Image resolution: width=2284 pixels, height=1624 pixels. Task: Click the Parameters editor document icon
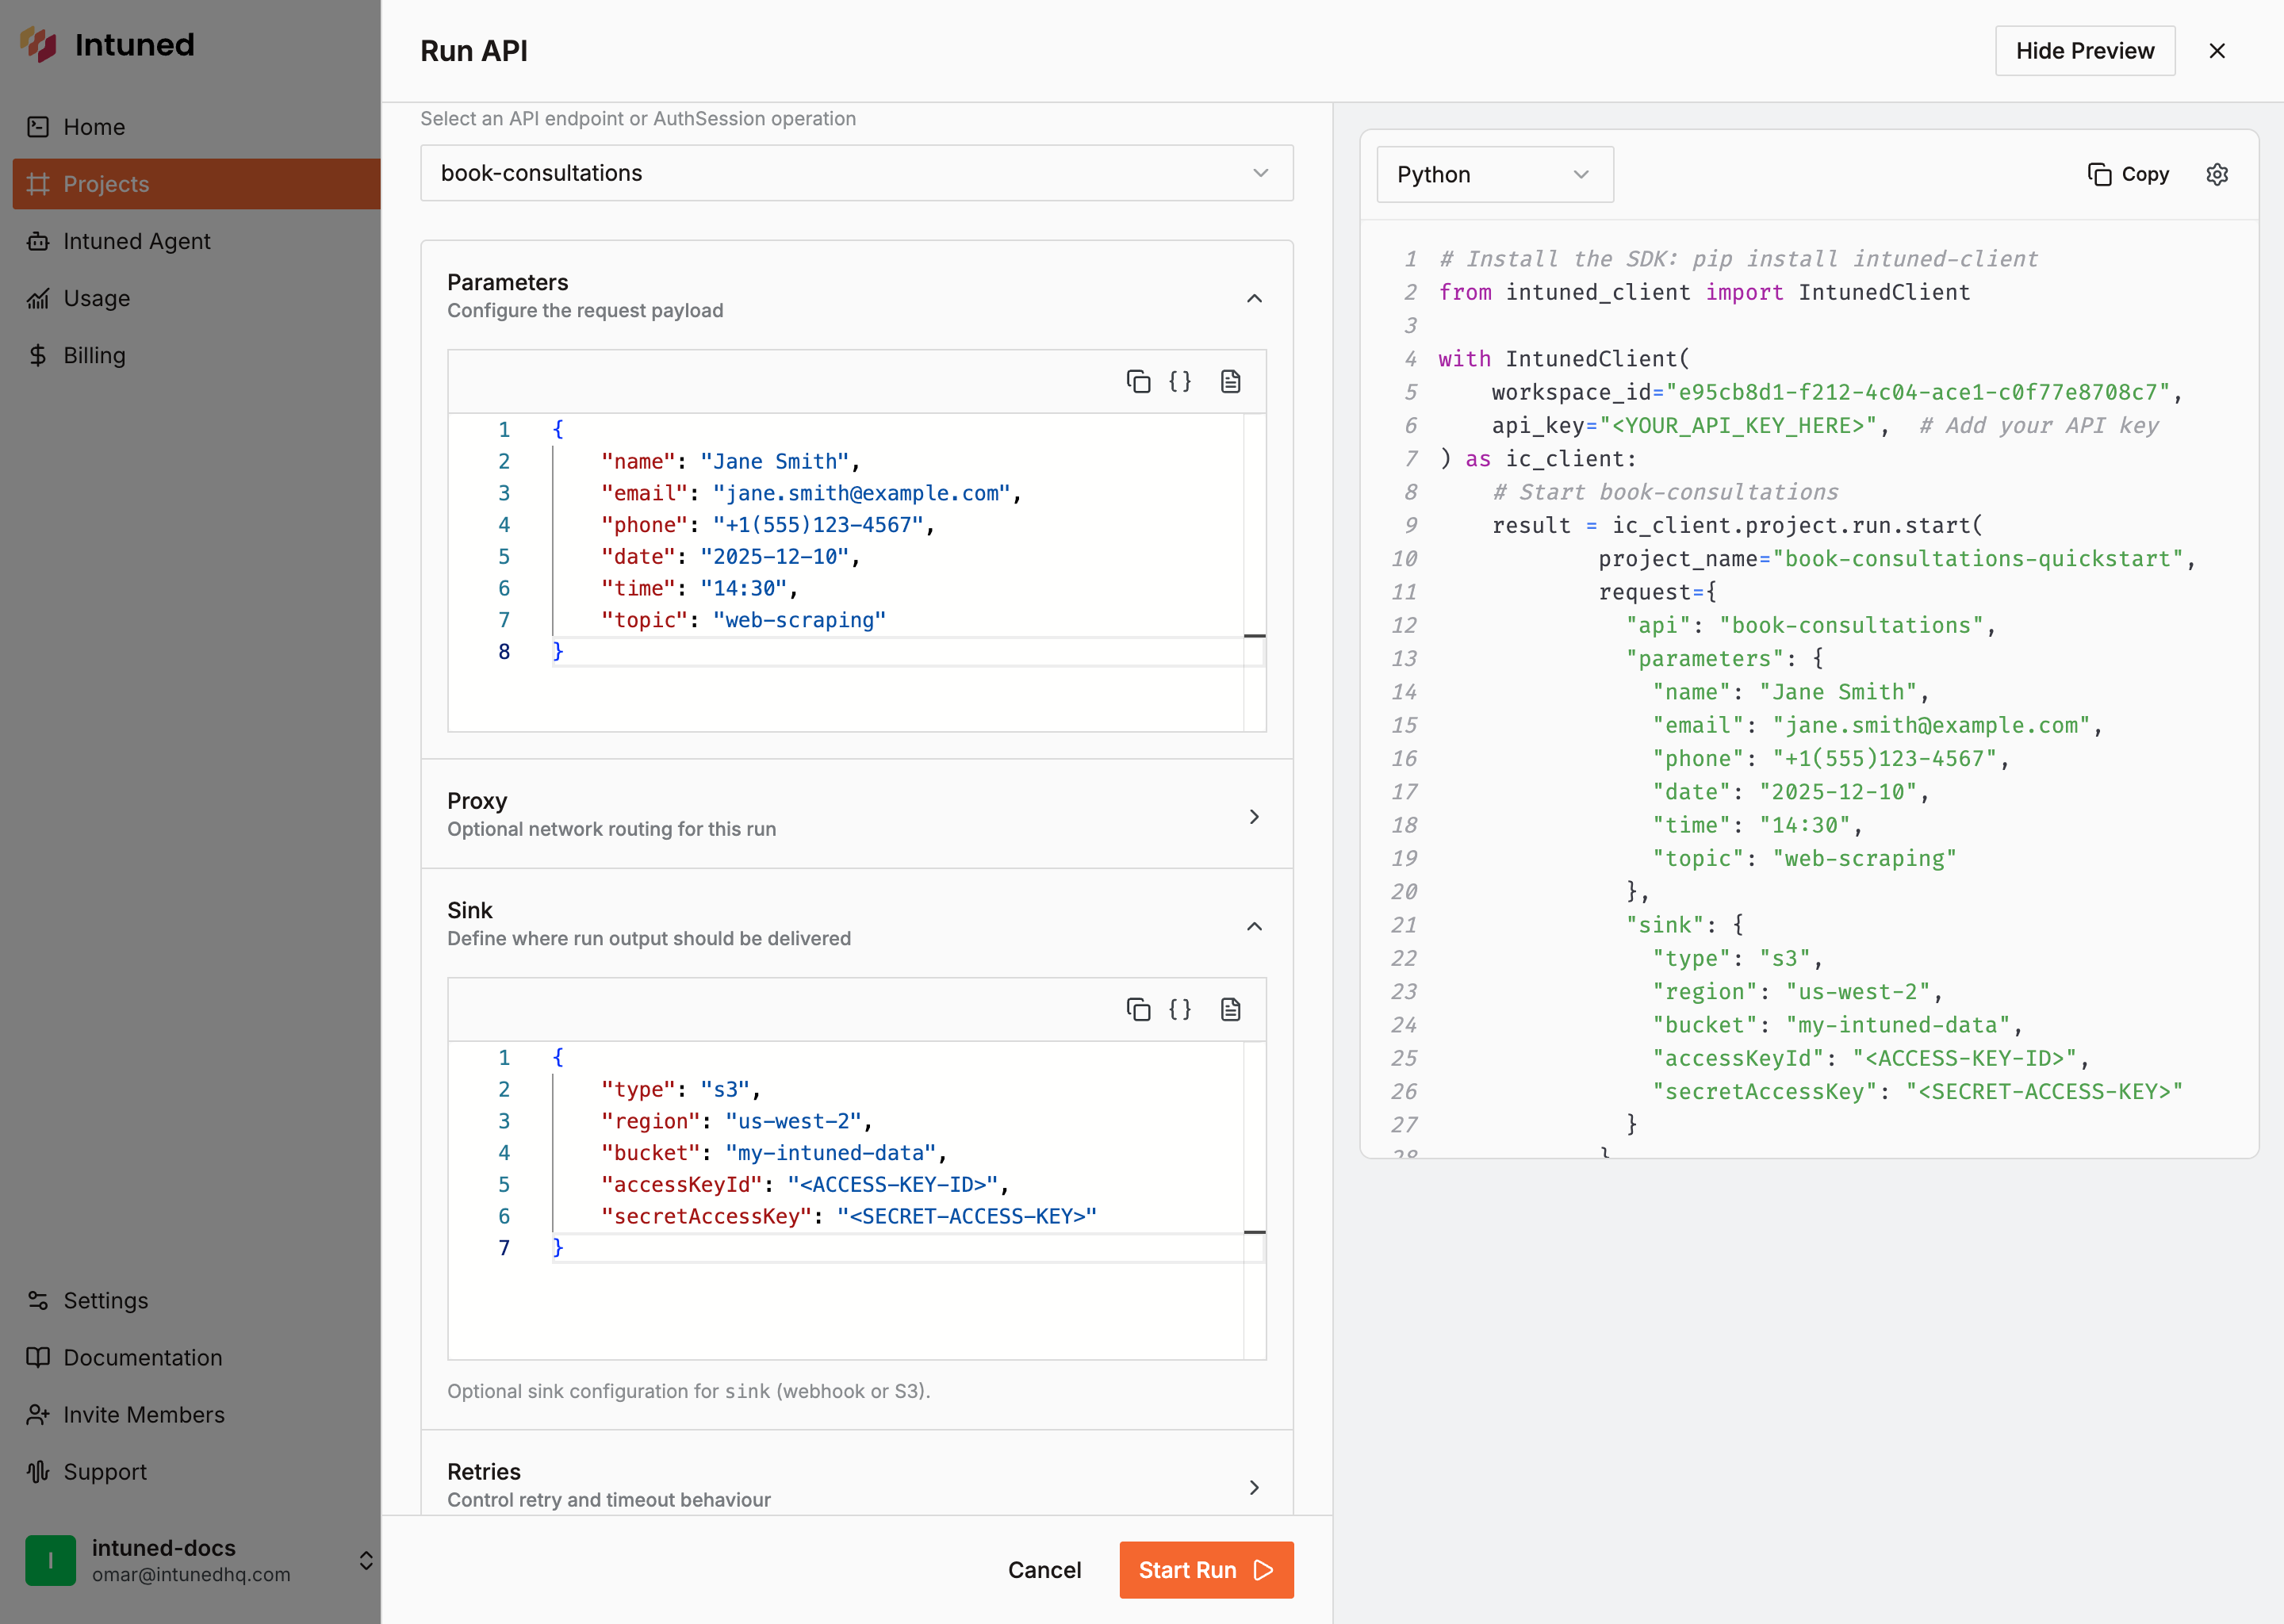click(x=1230, y=381)
